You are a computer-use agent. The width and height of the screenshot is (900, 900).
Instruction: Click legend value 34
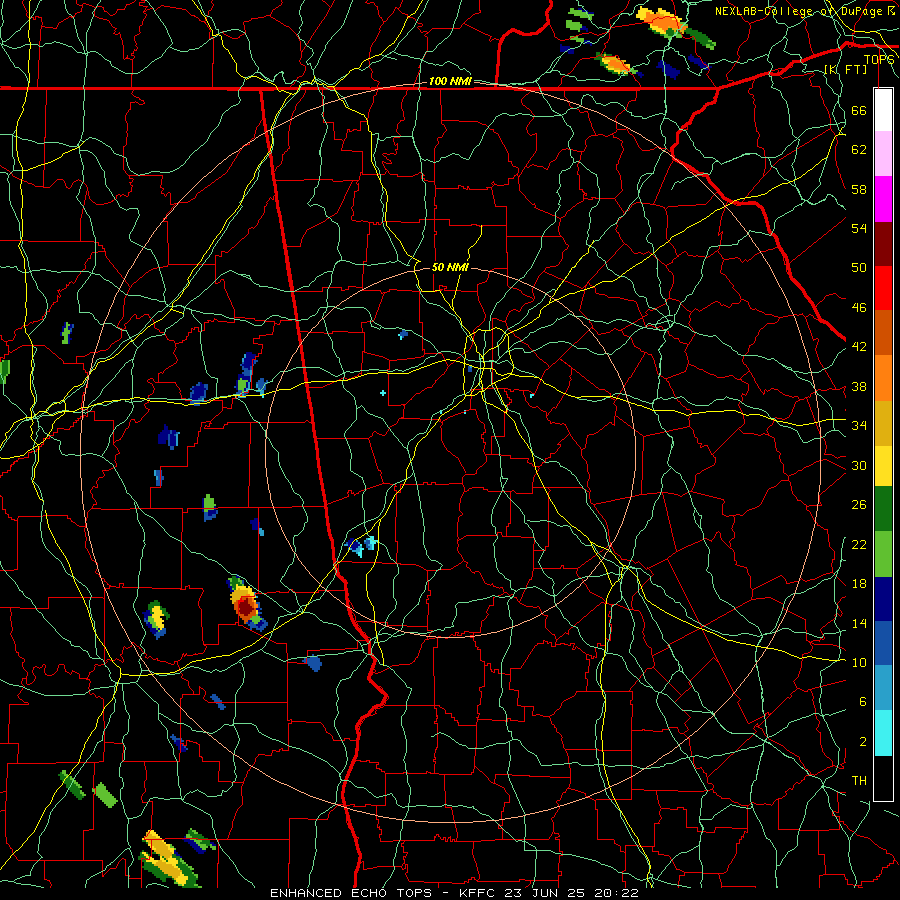point(859,426)
